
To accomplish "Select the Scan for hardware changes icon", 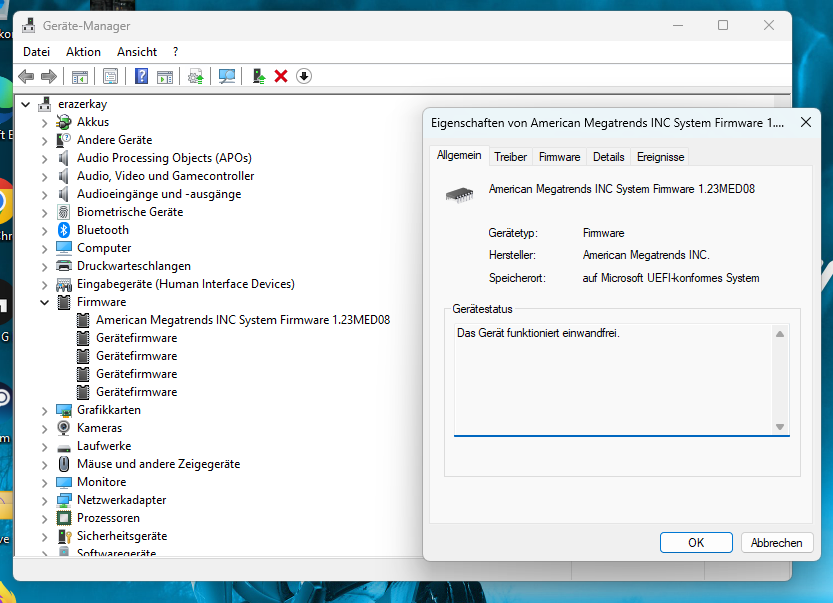I will [x=227, y=76].
